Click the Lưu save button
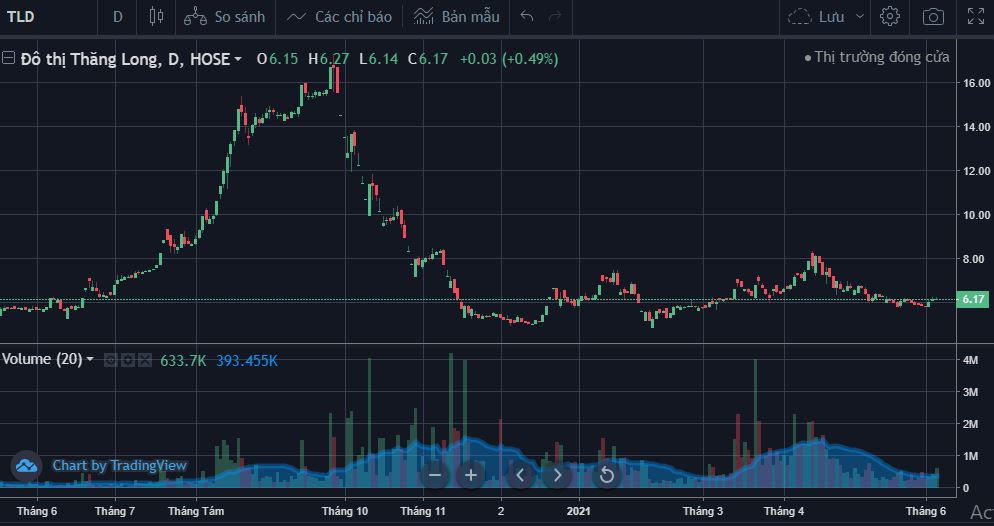The image size is (994, 526). (x=817, y=16)
